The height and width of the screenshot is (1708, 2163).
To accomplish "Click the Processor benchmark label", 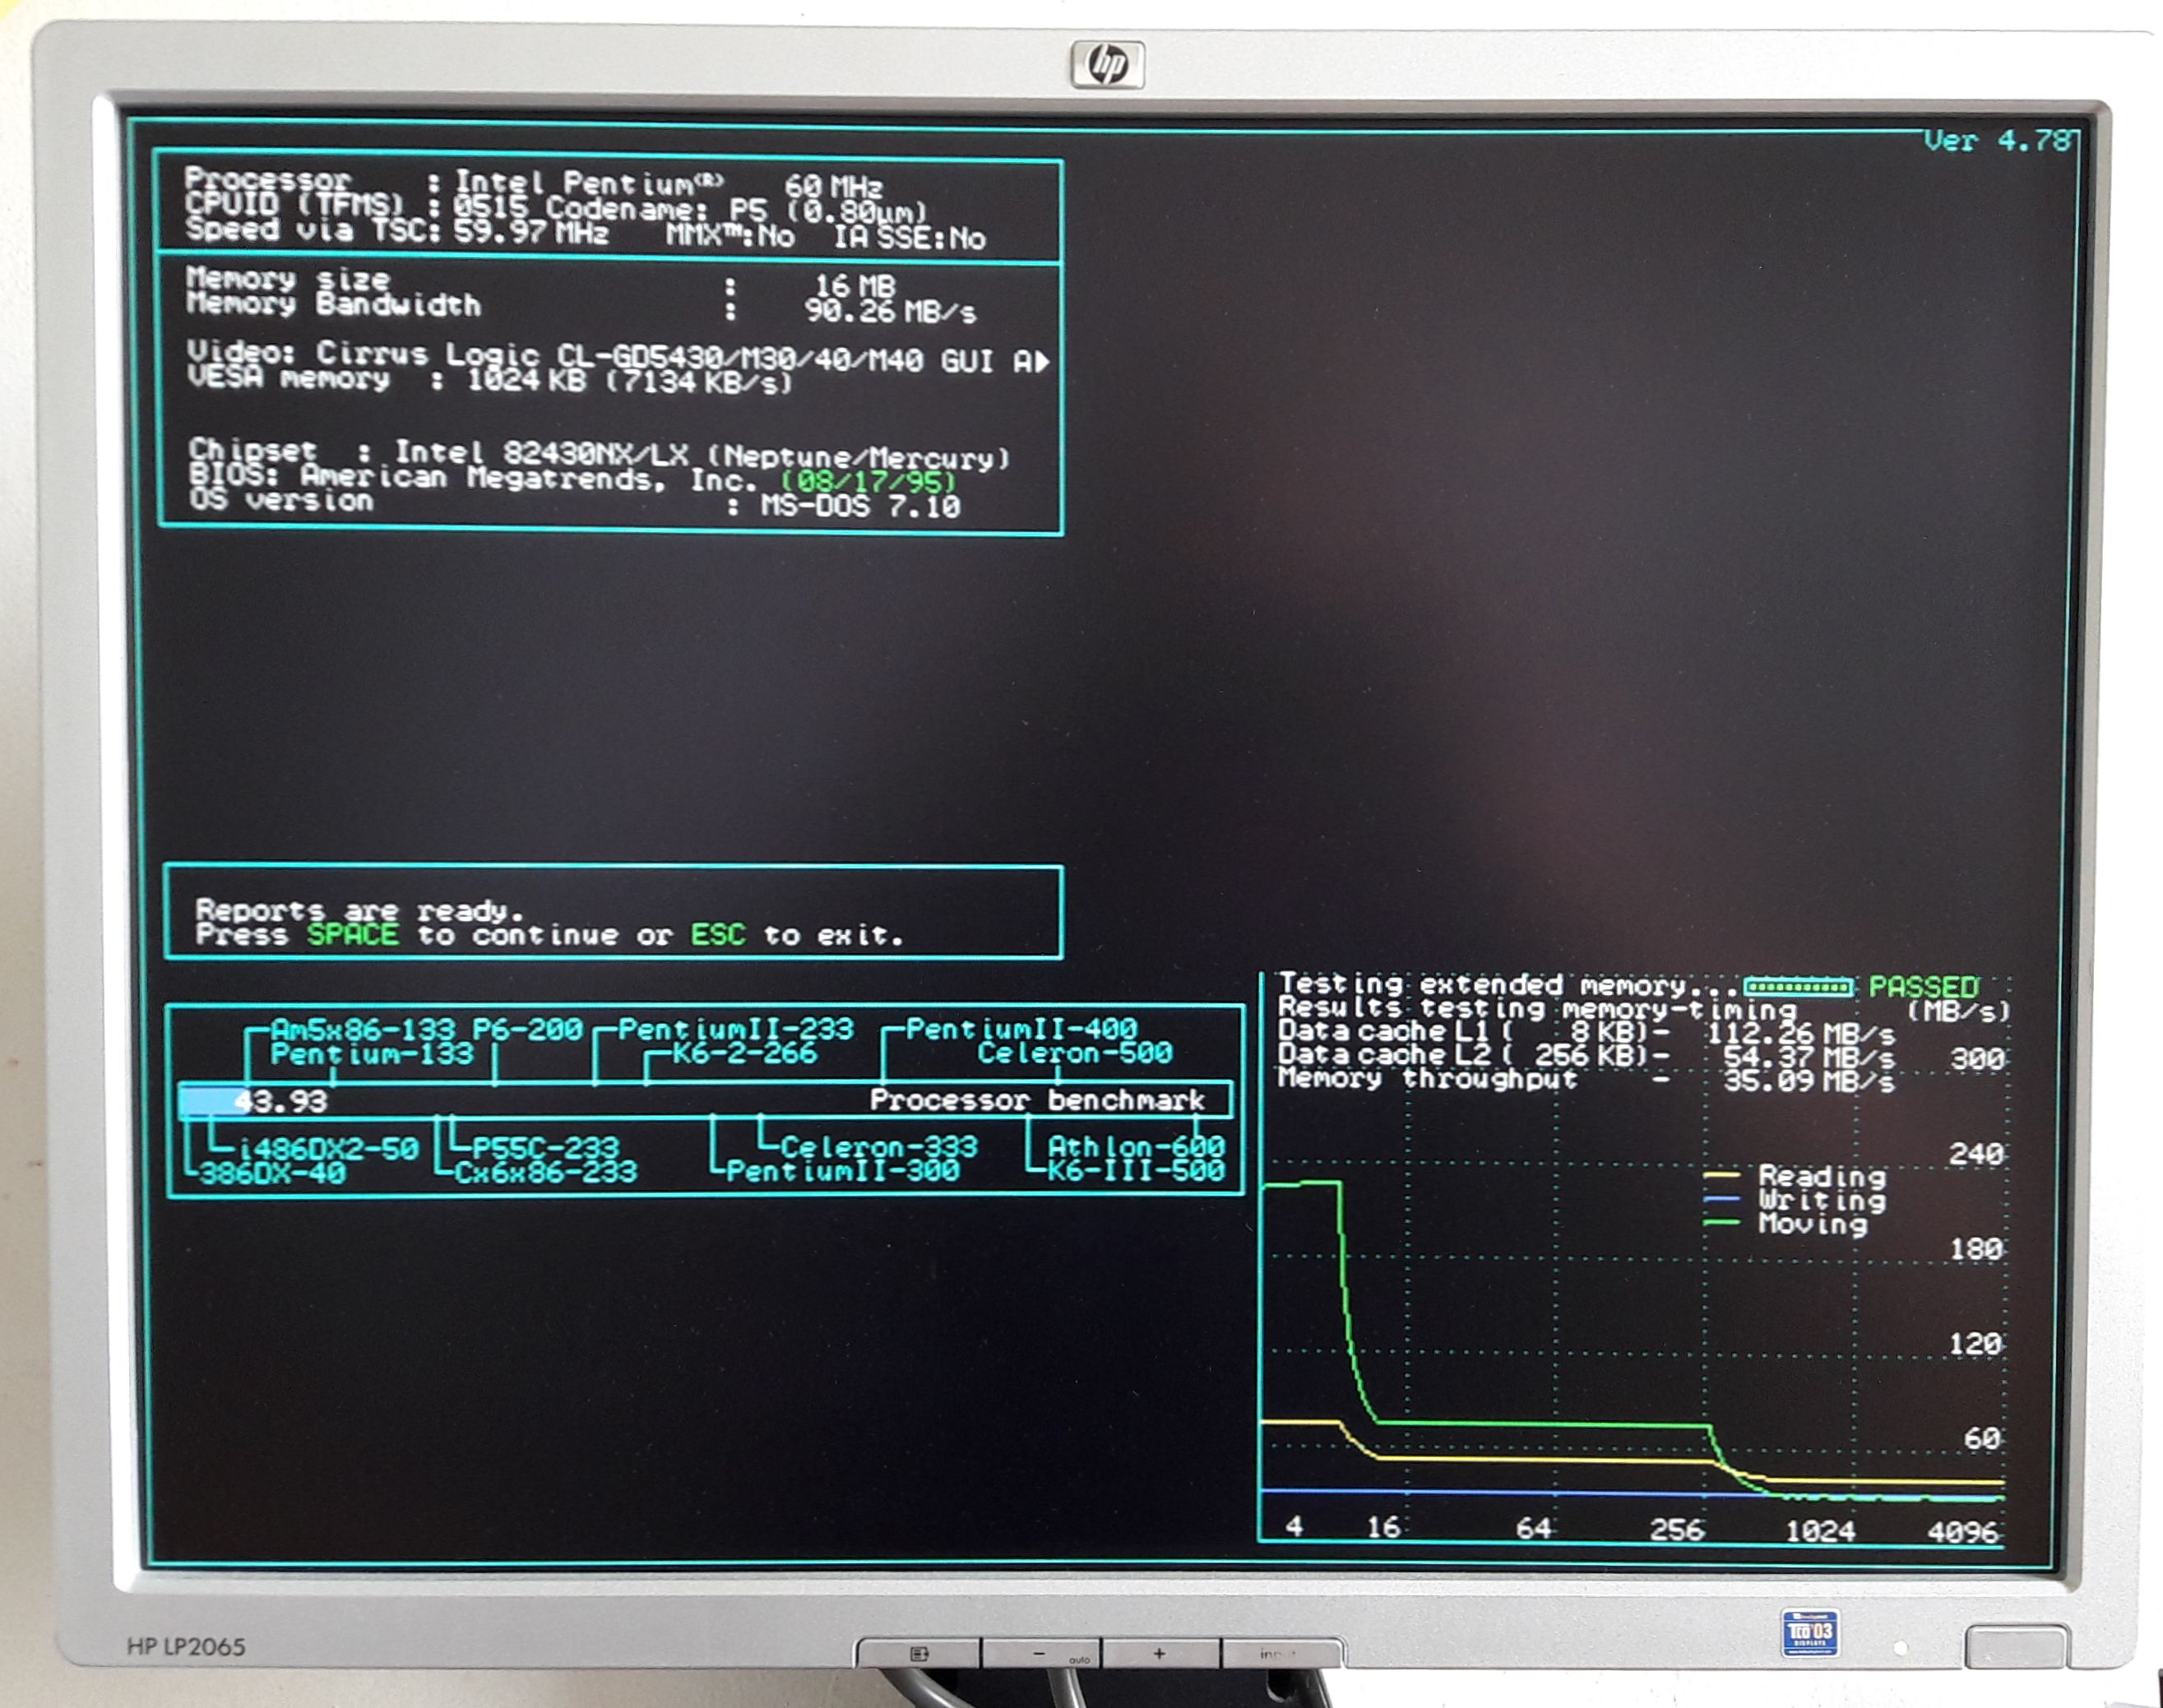I will 1037,1100.
